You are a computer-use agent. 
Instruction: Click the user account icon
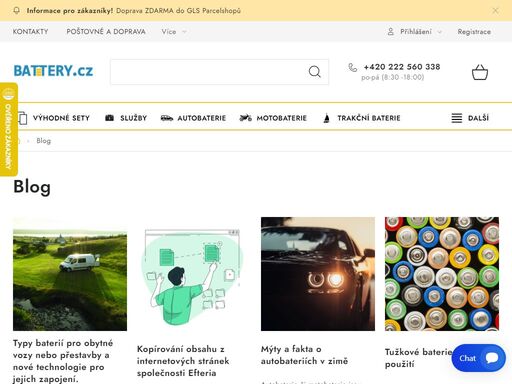(391, 32)
